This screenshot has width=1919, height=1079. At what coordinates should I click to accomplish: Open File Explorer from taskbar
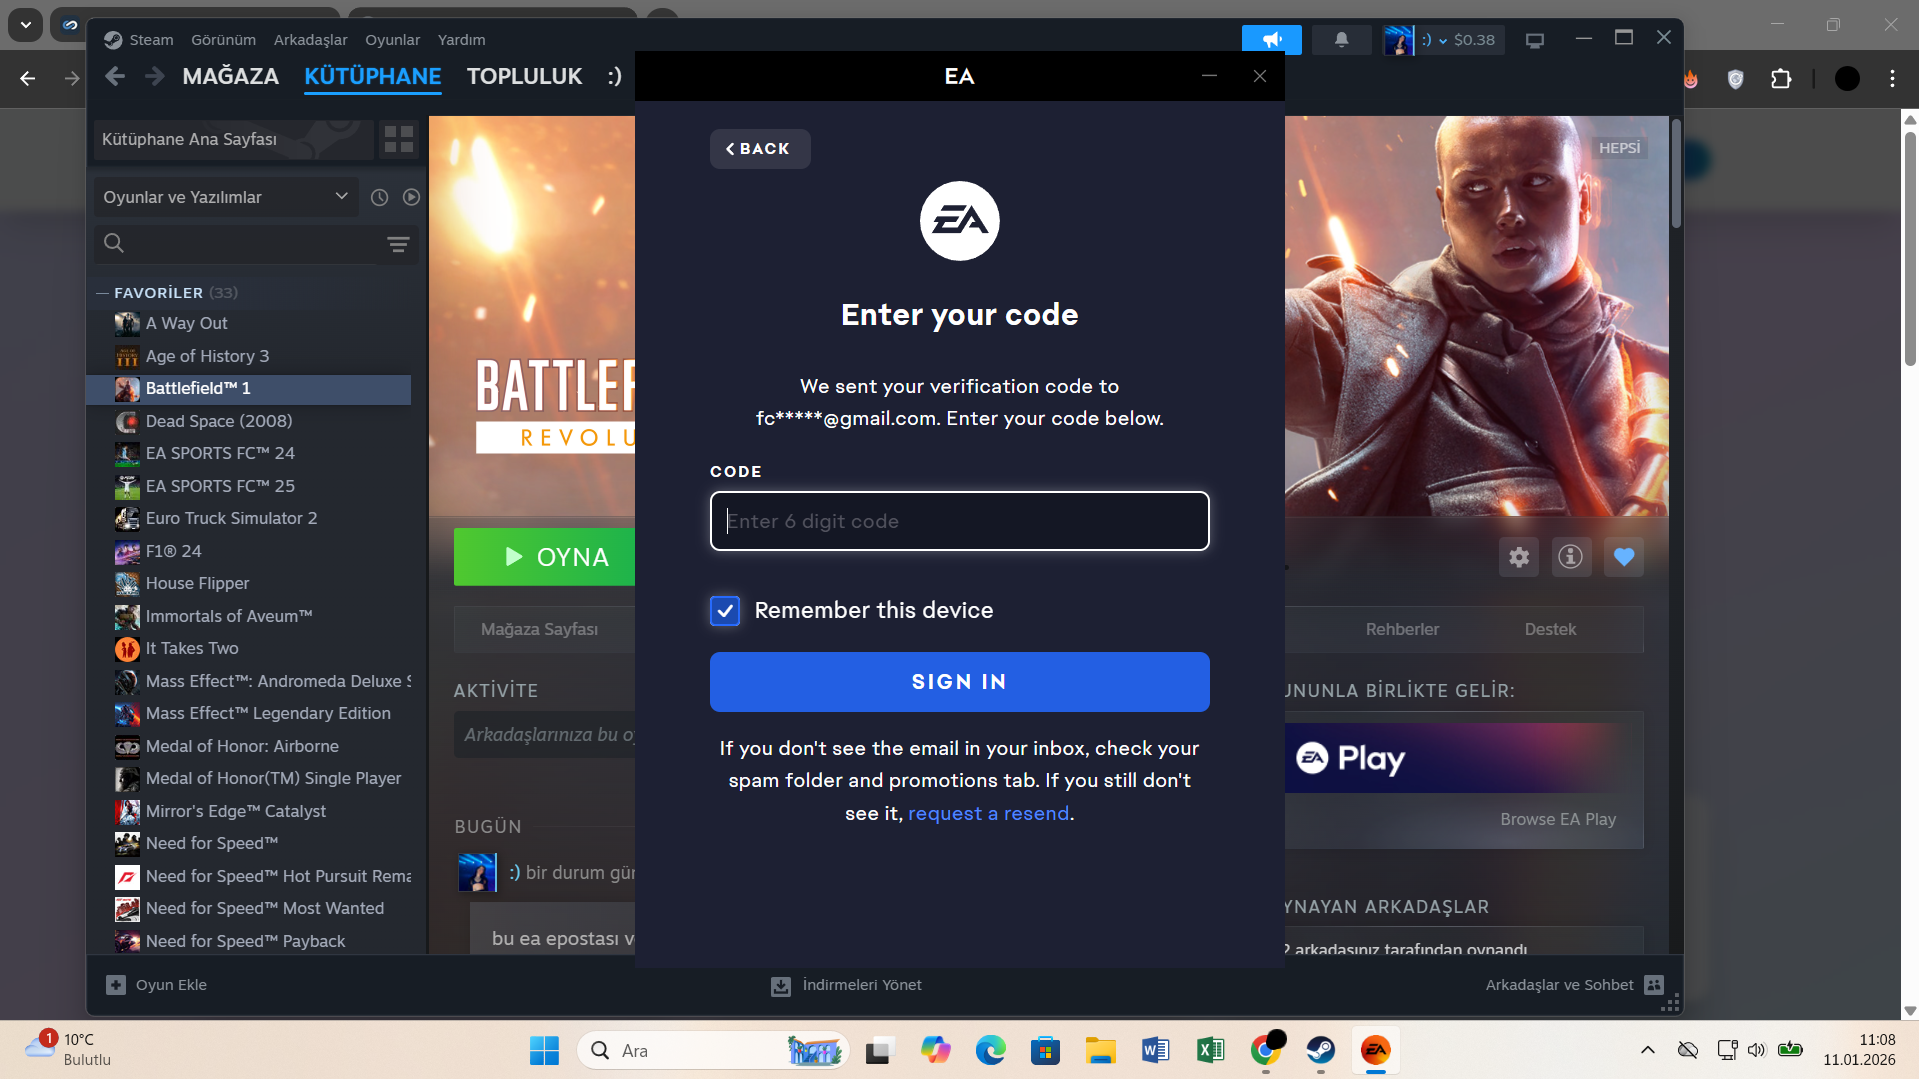point(1100,1051)
